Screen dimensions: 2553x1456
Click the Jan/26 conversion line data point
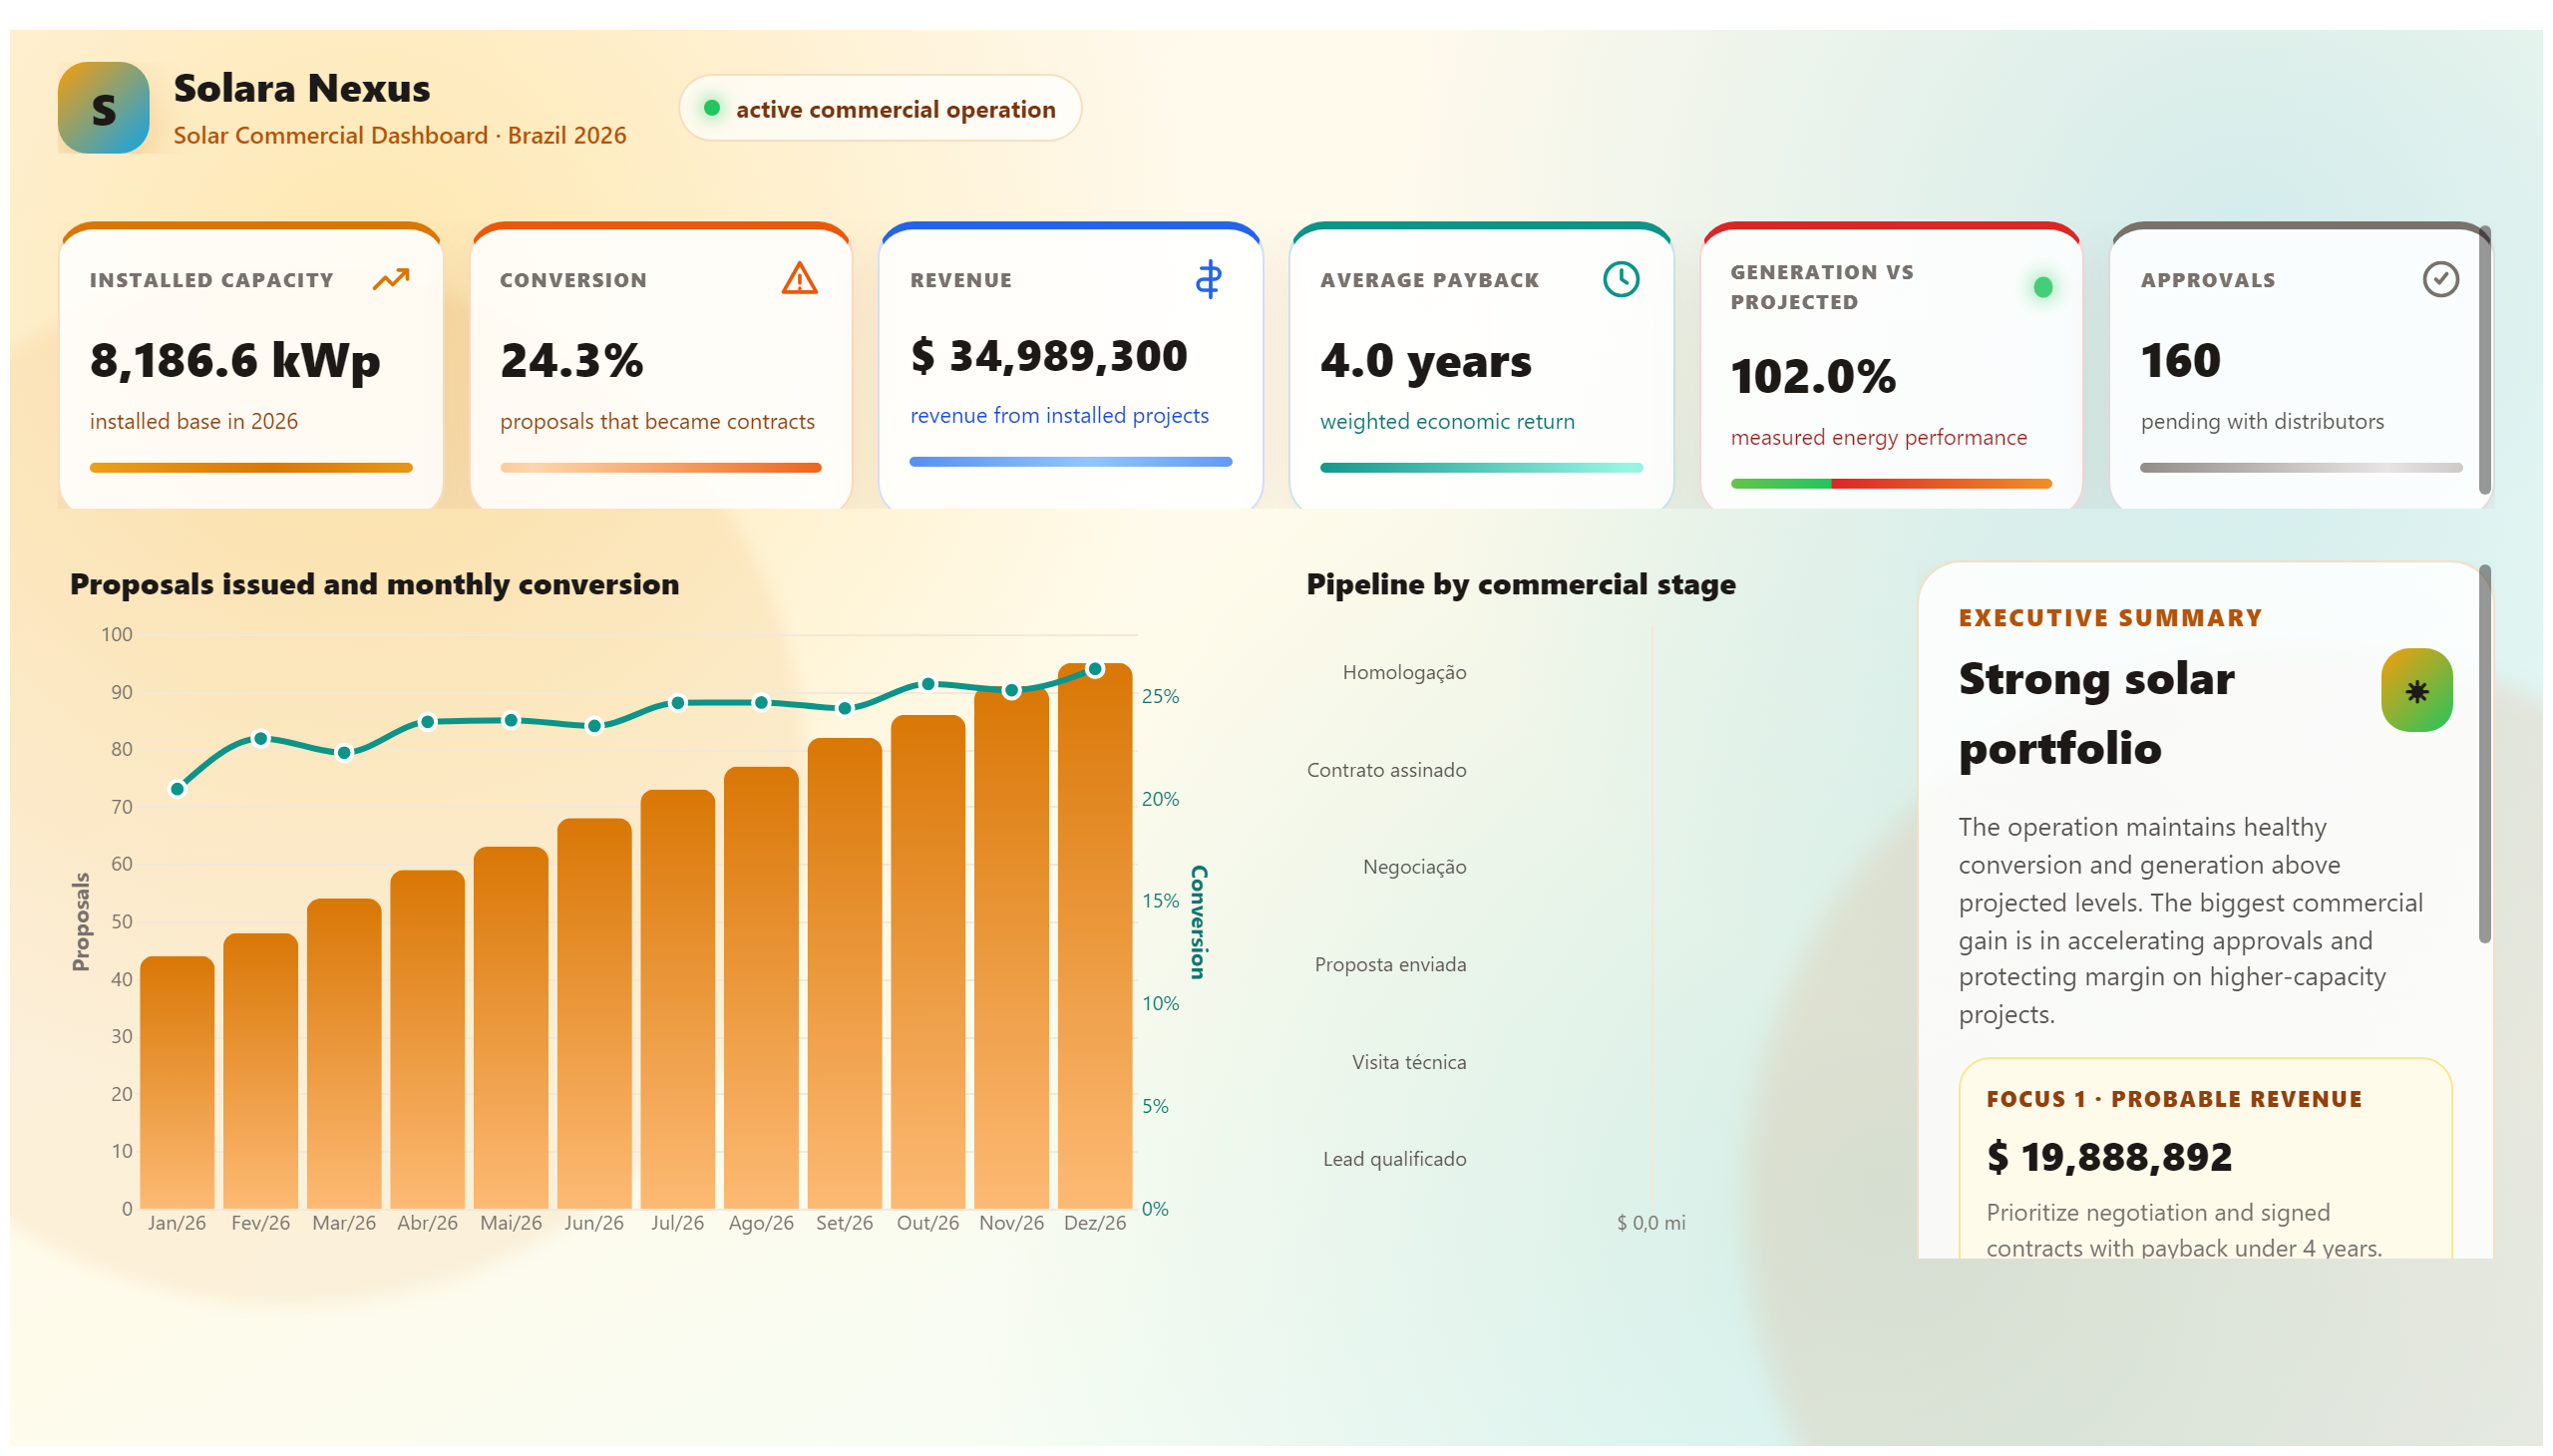pos(177,789)
